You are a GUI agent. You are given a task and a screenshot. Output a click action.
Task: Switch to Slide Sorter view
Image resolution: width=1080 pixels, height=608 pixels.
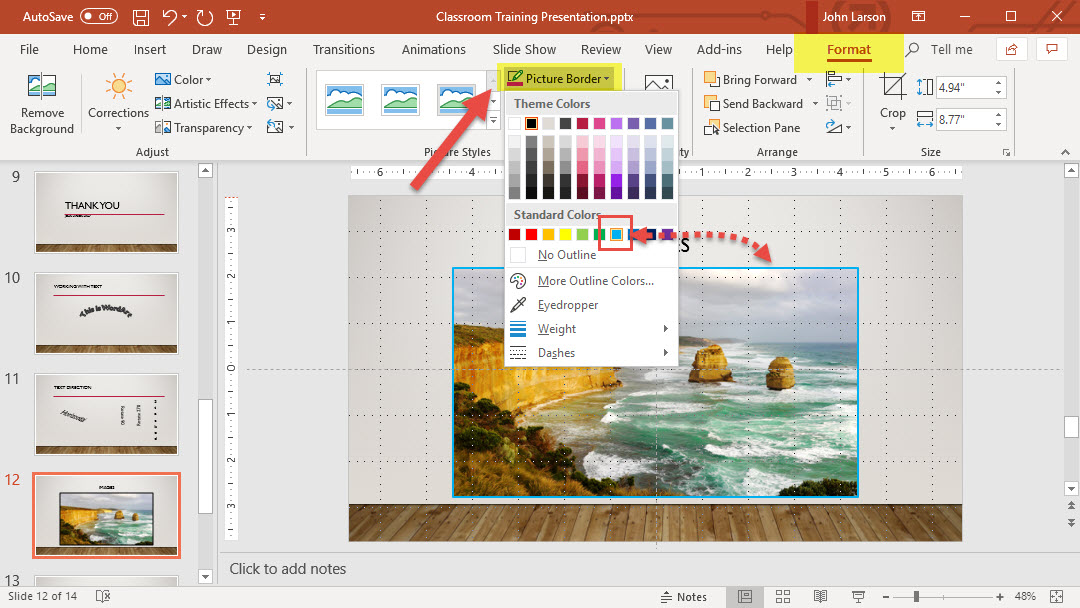[x=783, y=597]
